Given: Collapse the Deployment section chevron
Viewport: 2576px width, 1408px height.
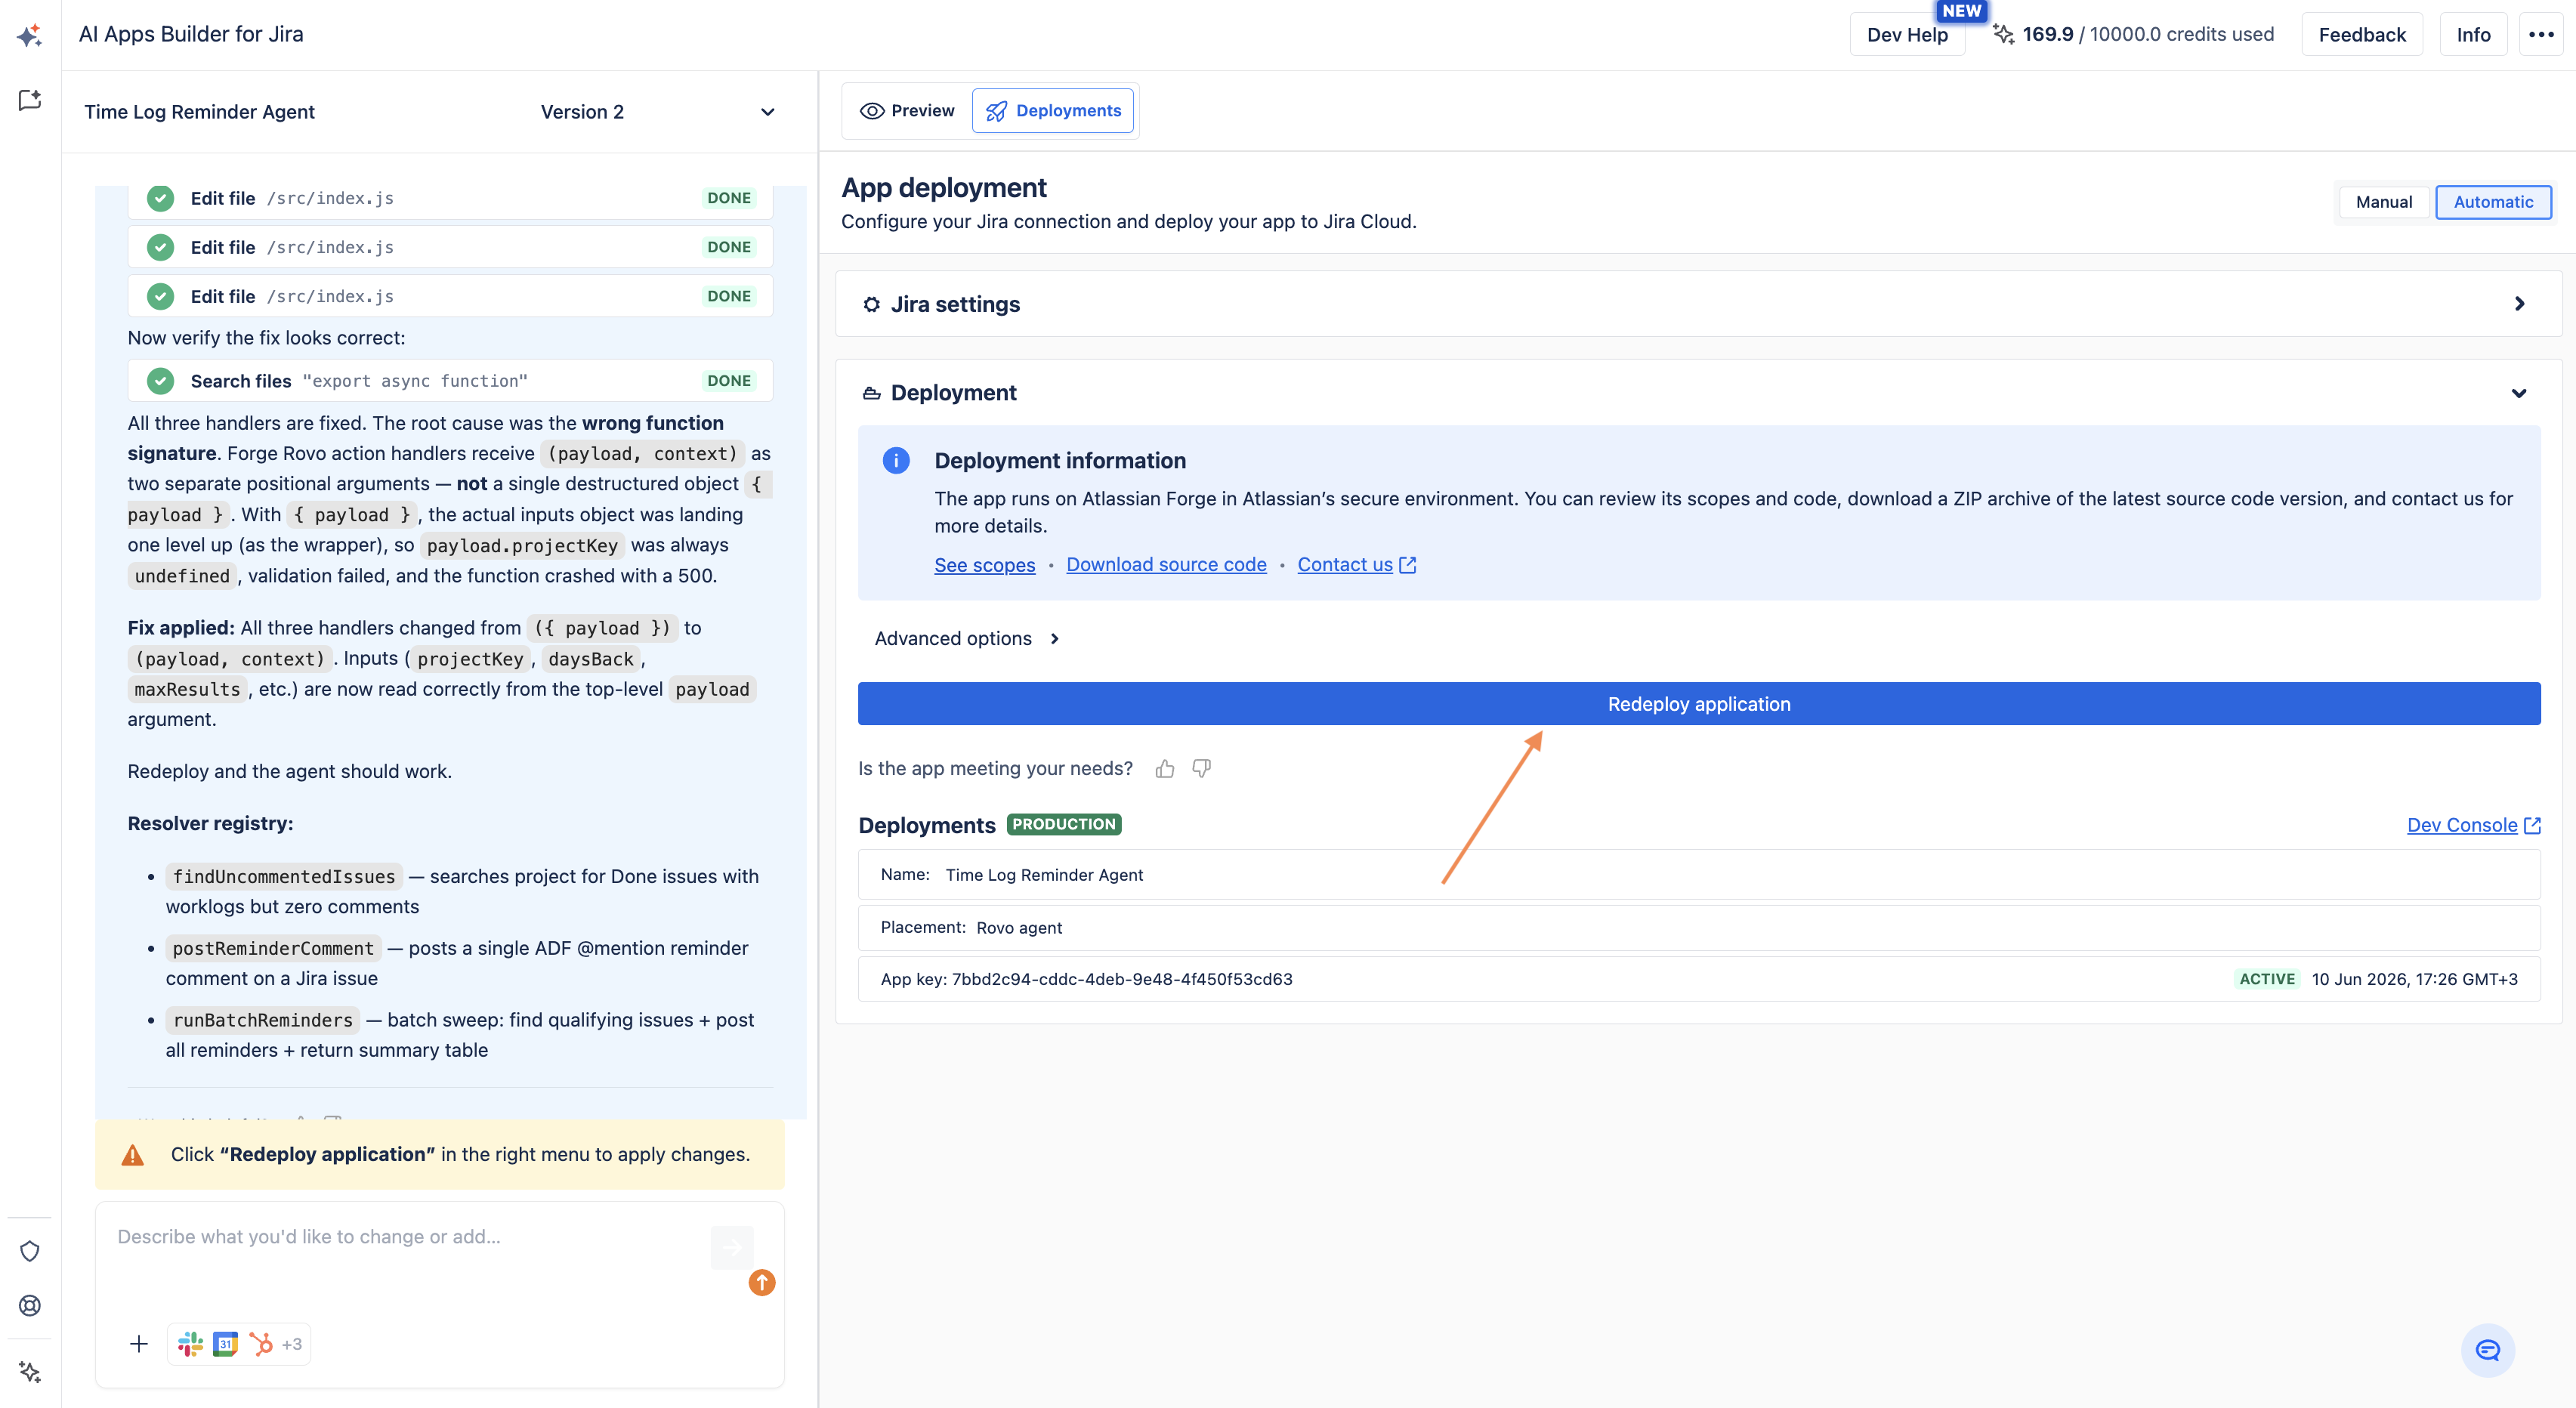Looking at the screenshot, I should [x=2519, y=393].
